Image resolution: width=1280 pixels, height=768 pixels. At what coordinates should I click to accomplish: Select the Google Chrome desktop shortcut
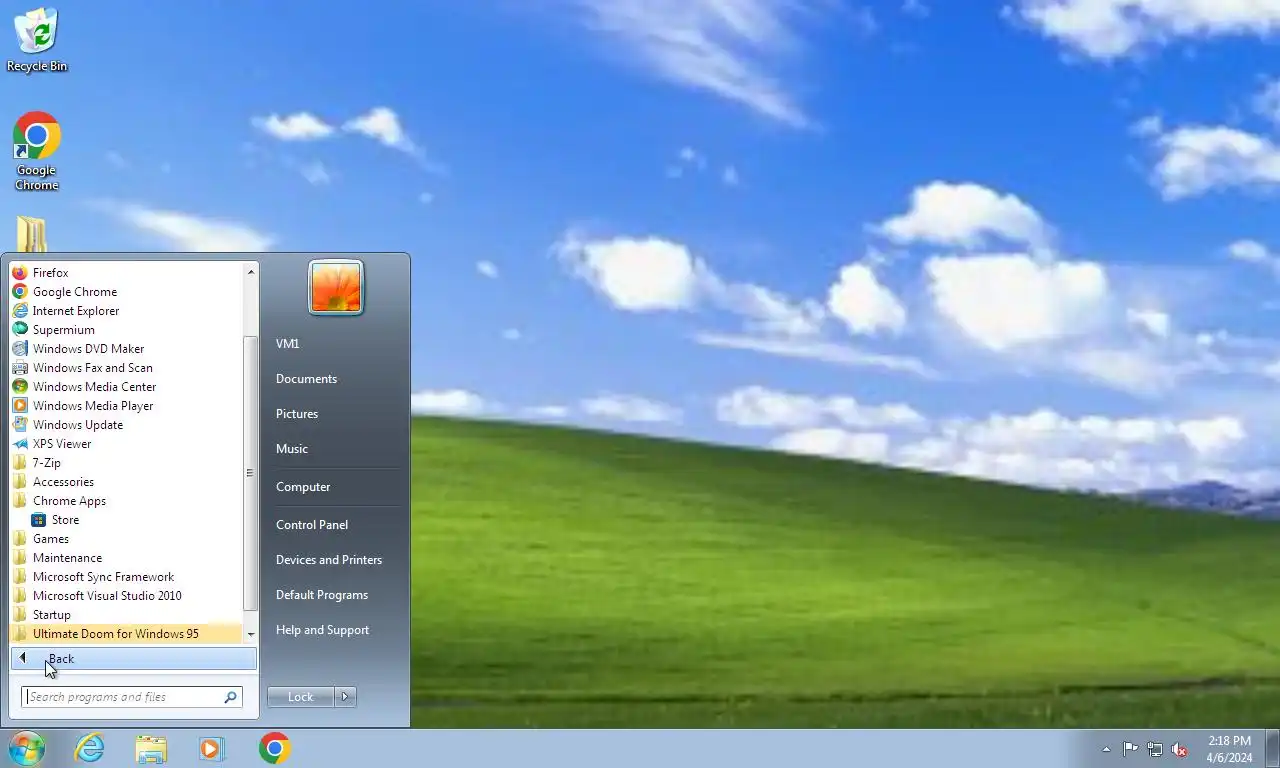(37, 151)
